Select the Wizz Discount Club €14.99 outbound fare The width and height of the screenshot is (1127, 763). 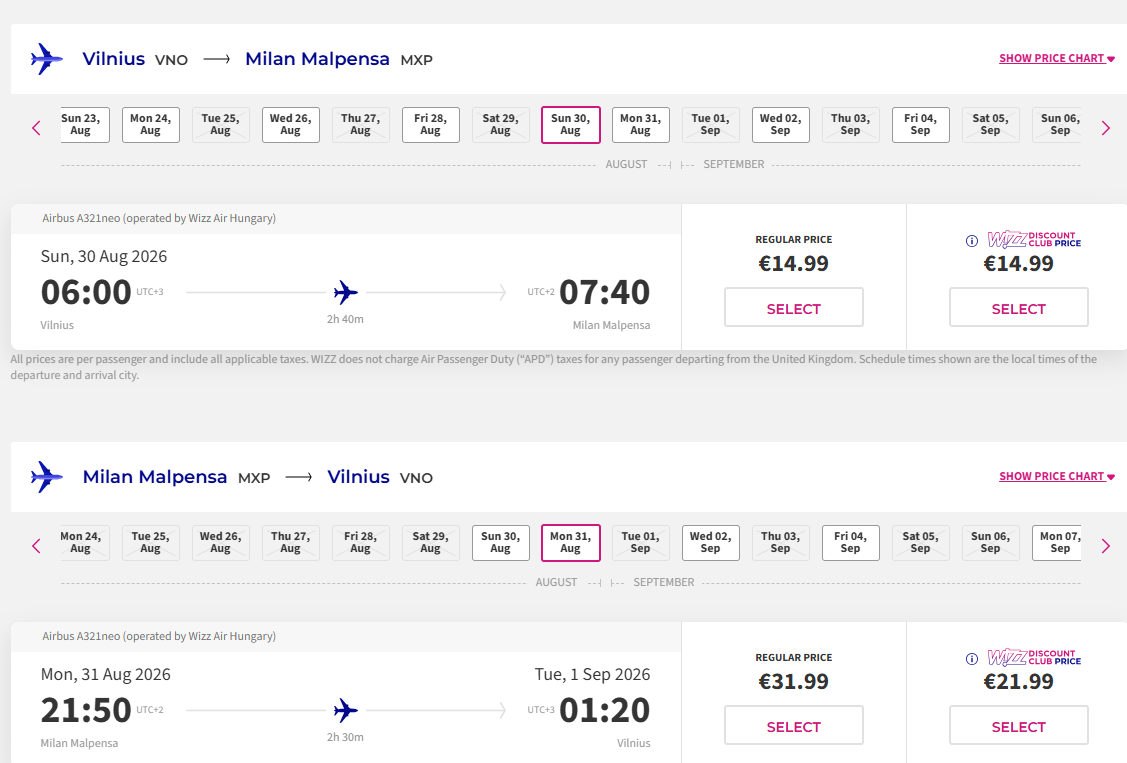[1018, 308]
